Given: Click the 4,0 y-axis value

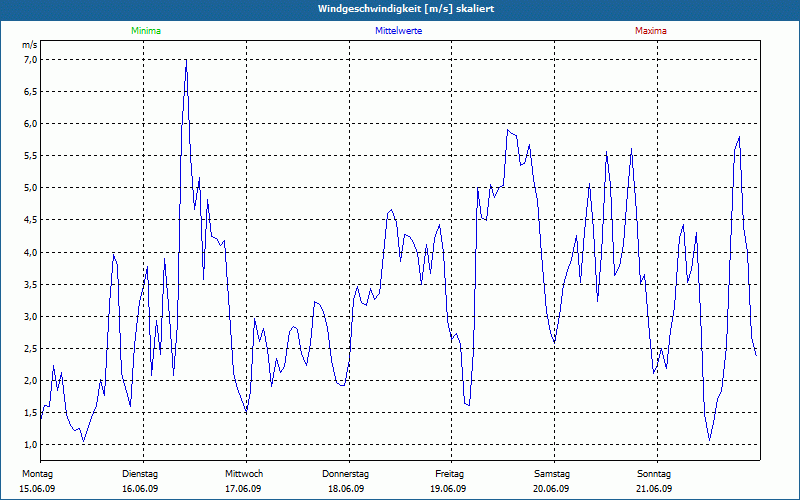Looking at the screenshot, I should [x=31, y=253].
